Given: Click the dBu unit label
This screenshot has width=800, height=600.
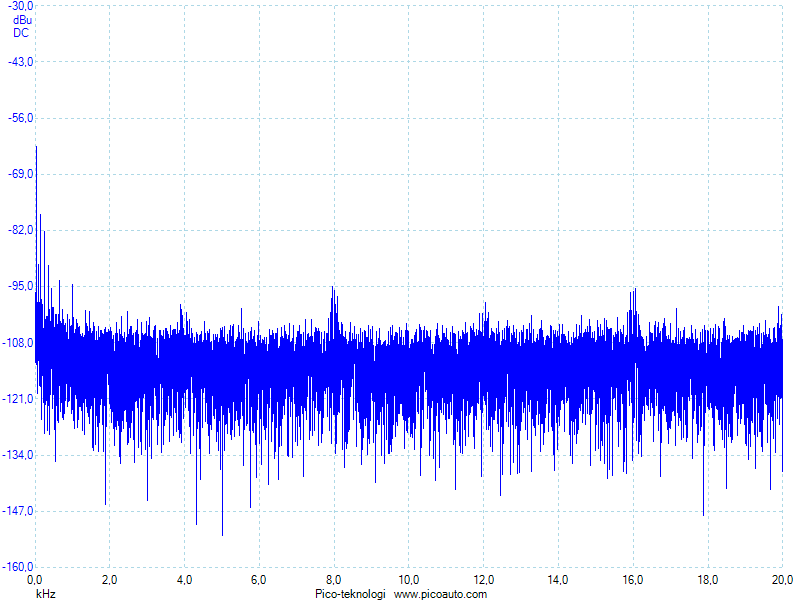Looking at the screenshot, I should point(22,20).
